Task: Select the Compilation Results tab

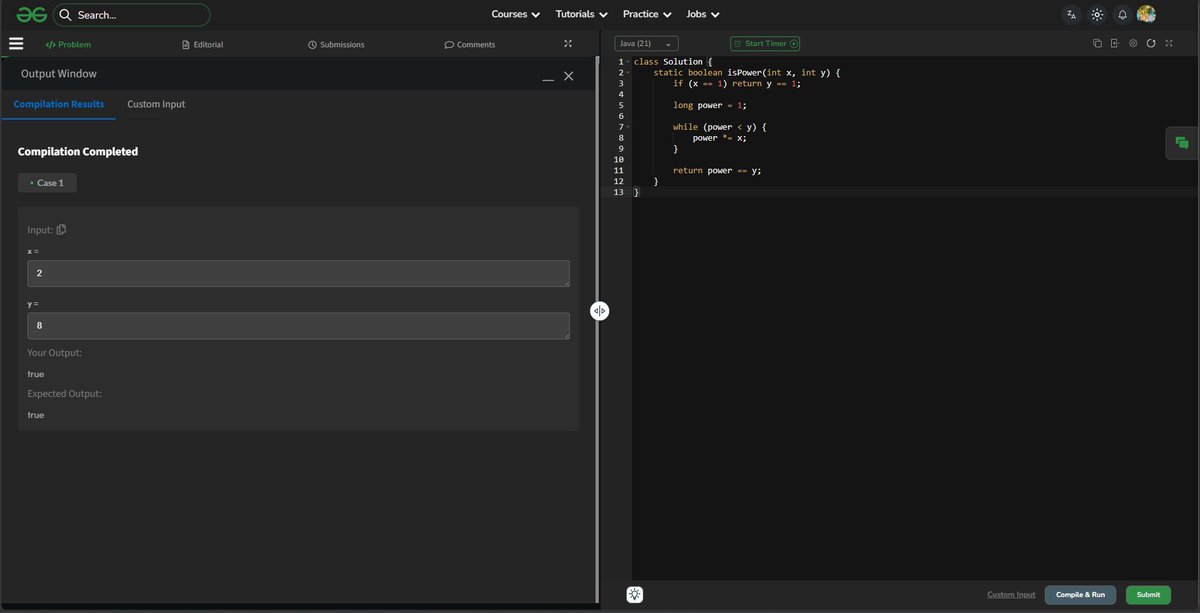Action: coord(59,104)
